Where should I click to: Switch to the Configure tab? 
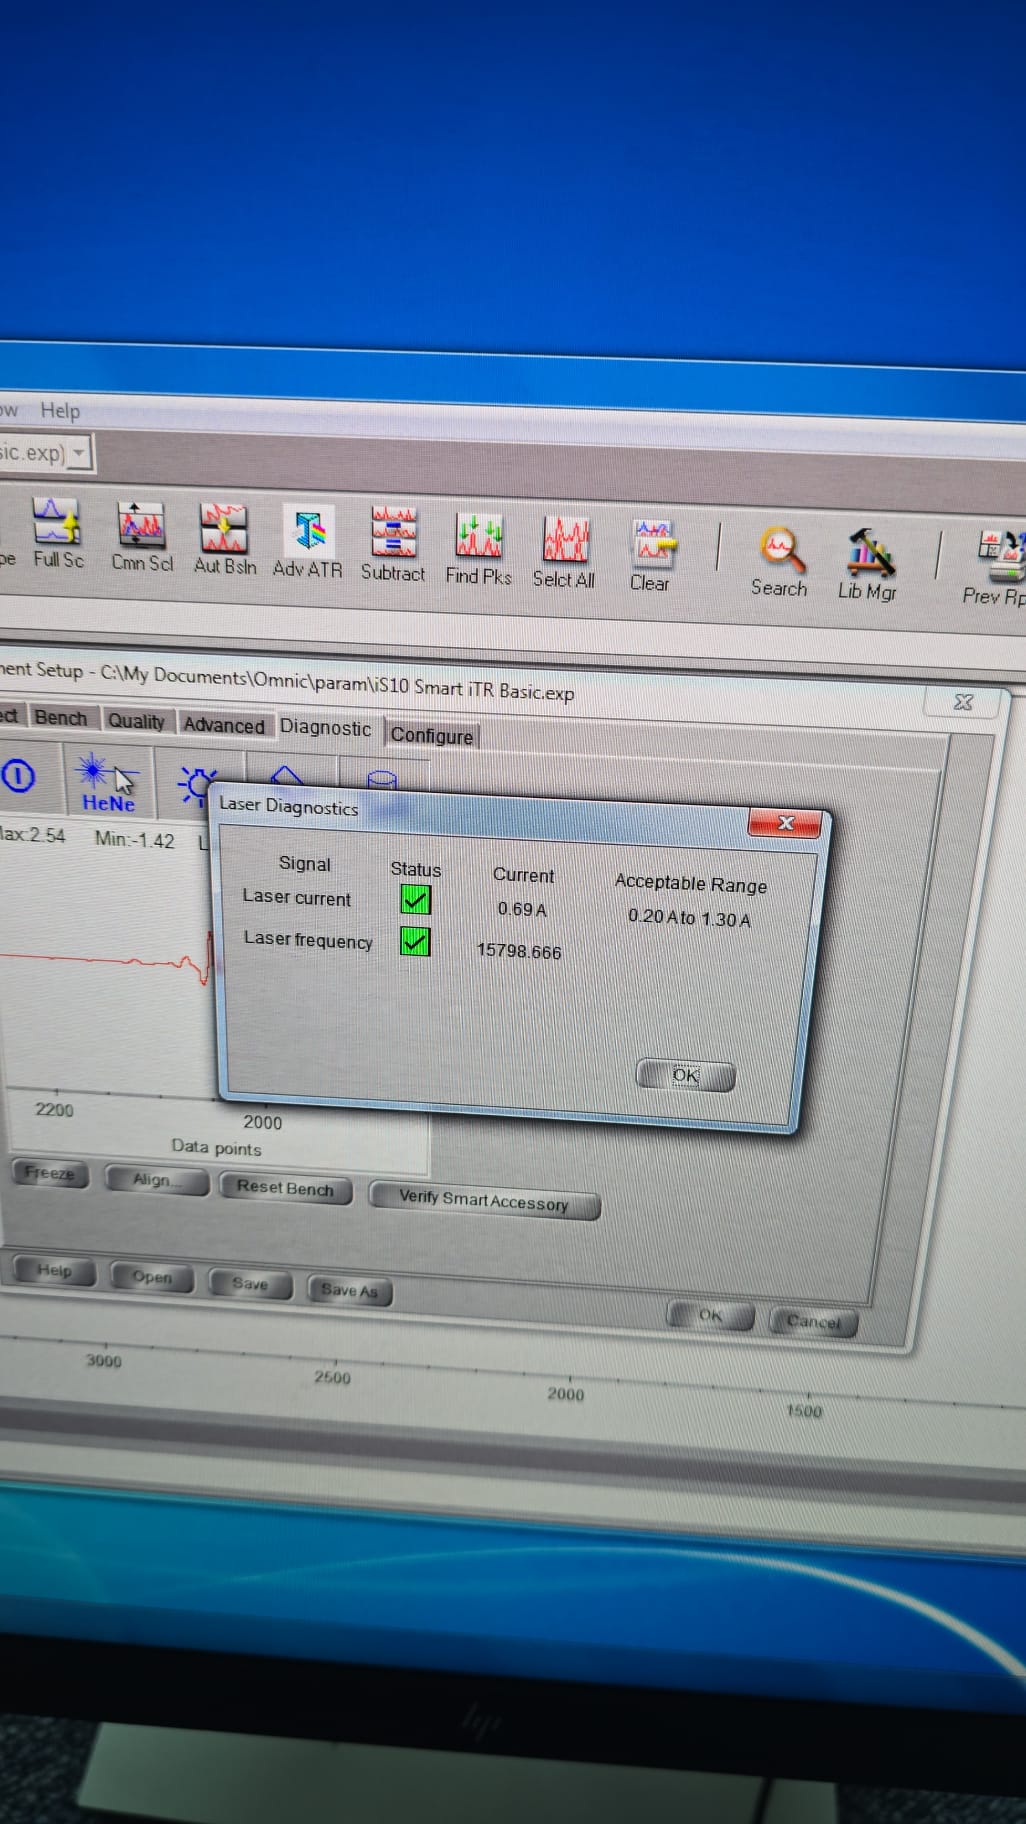(x=431, y=735)
